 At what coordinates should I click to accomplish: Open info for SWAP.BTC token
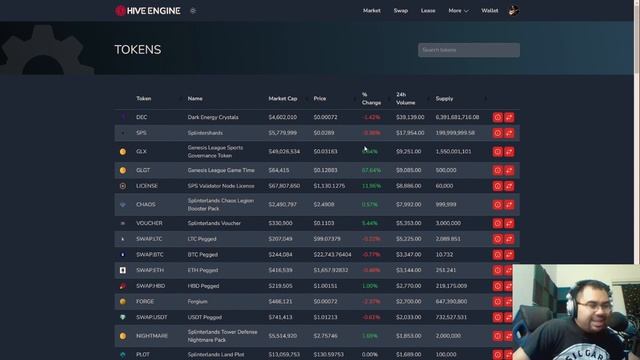click(x=498, y=255)
